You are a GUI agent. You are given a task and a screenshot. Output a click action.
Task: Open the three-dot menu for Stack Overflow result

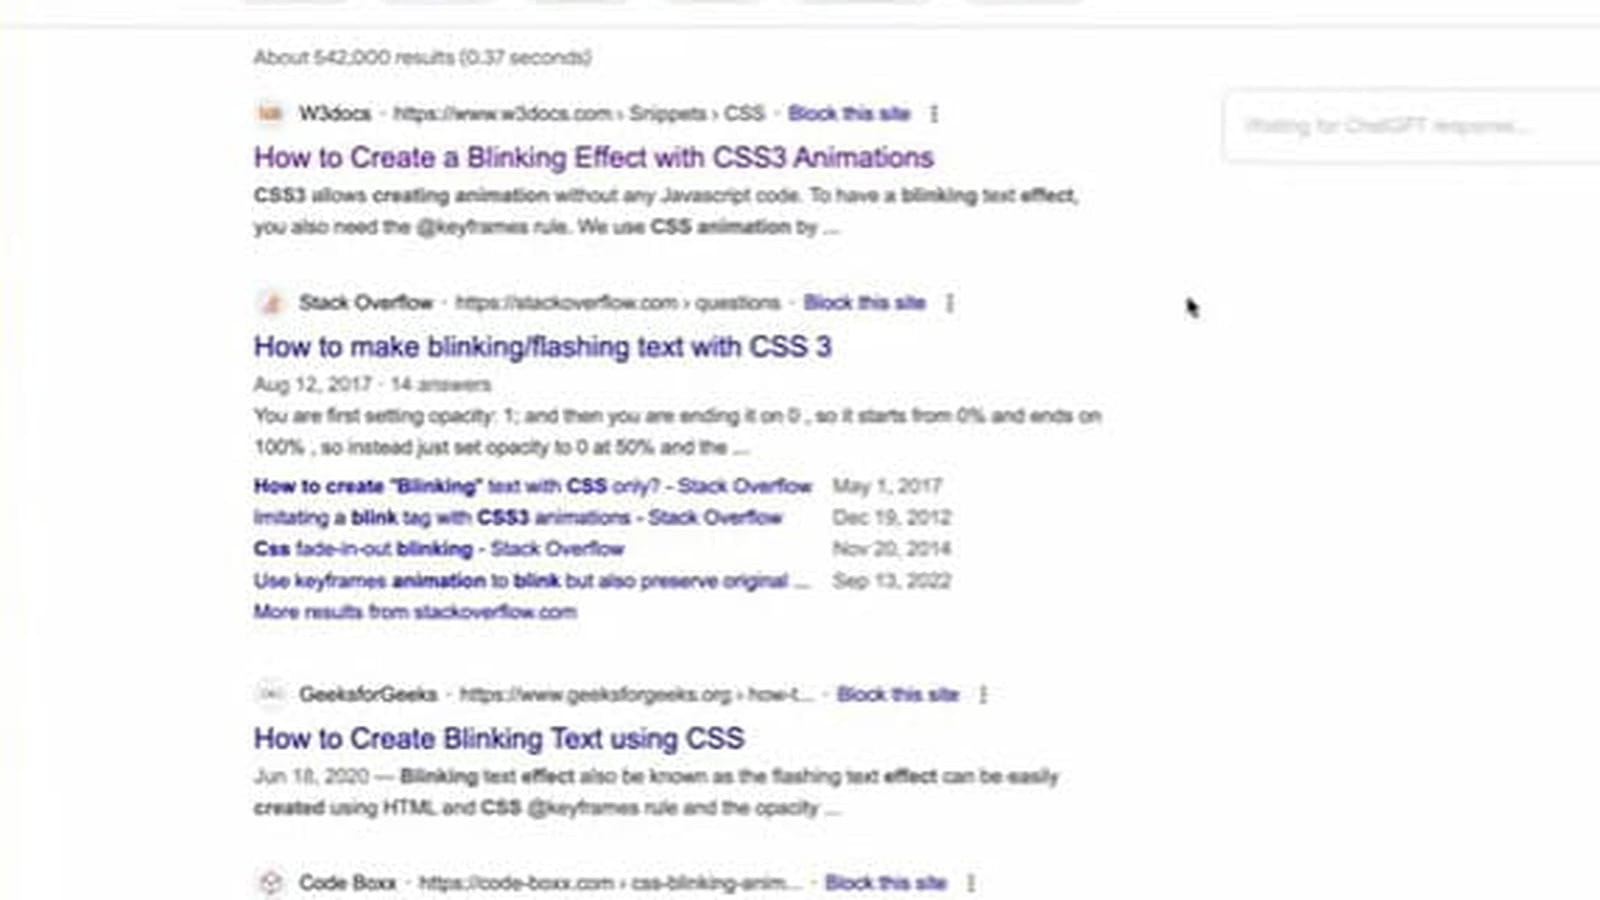950,302
